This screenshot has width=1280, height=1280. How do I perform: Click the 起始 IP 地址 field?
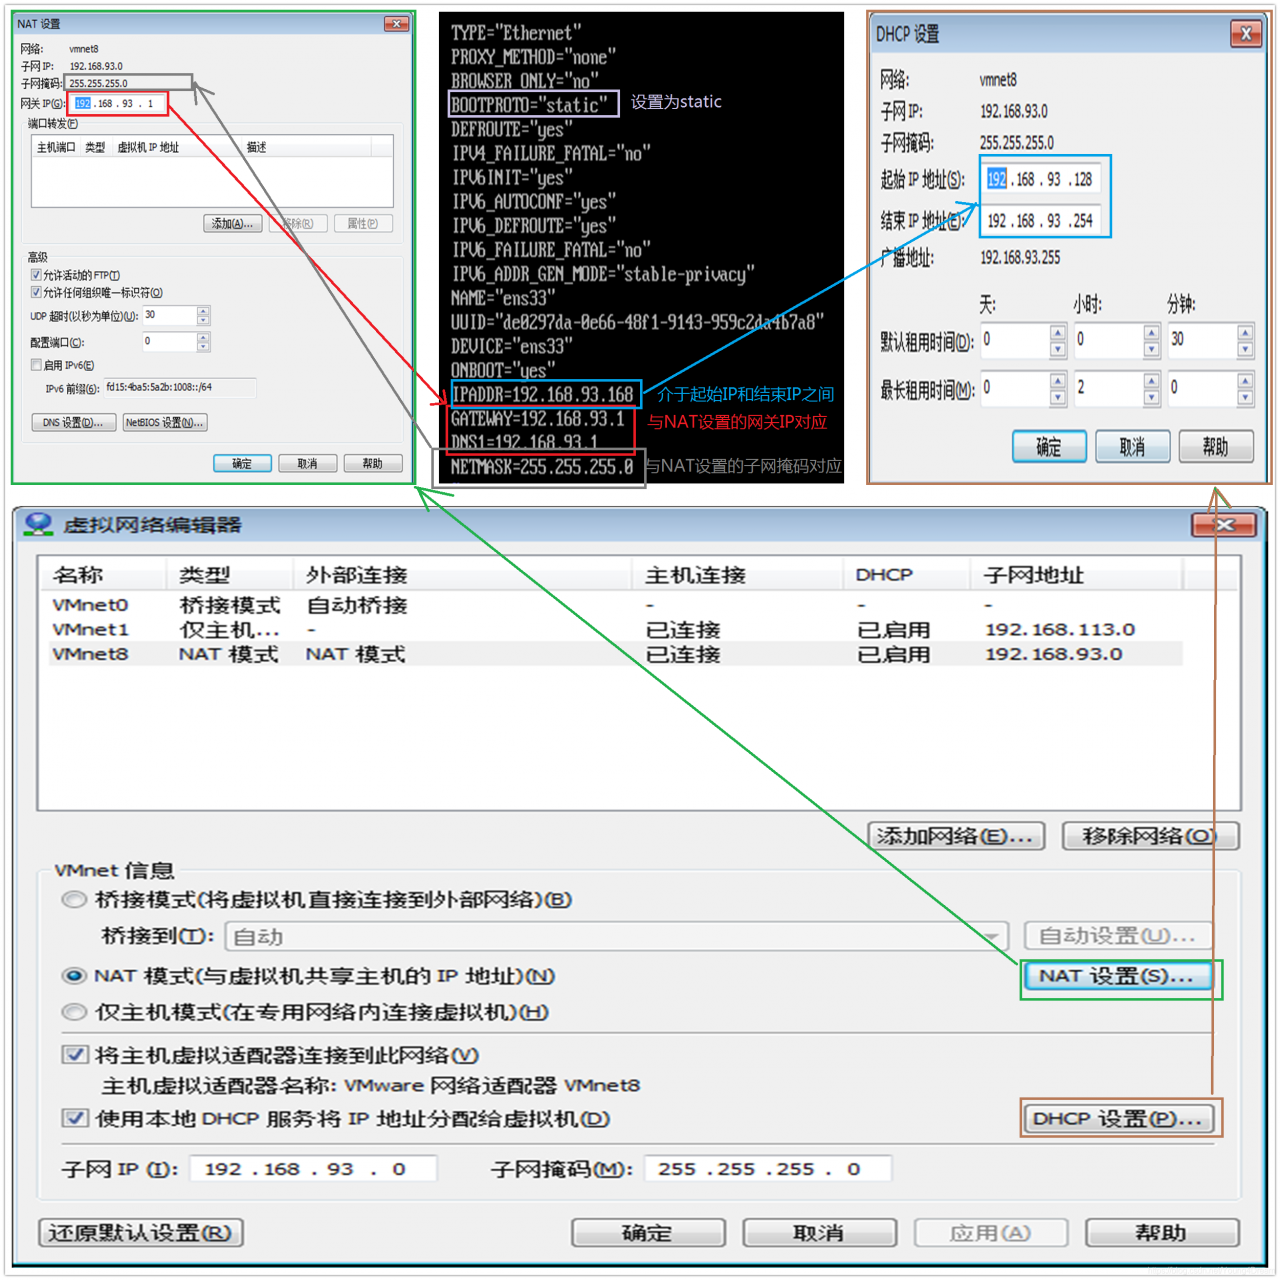click(x=1041, y=180)
